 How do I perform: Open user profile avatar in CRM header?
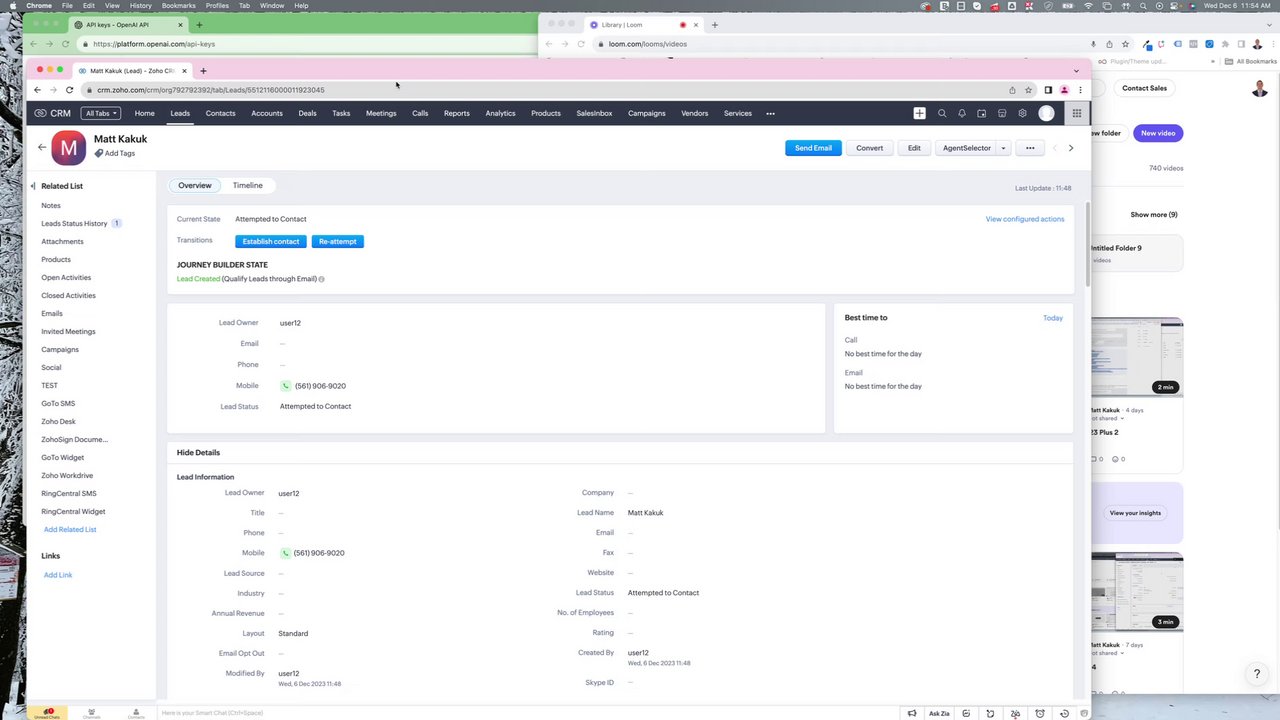coord(1046,113)
